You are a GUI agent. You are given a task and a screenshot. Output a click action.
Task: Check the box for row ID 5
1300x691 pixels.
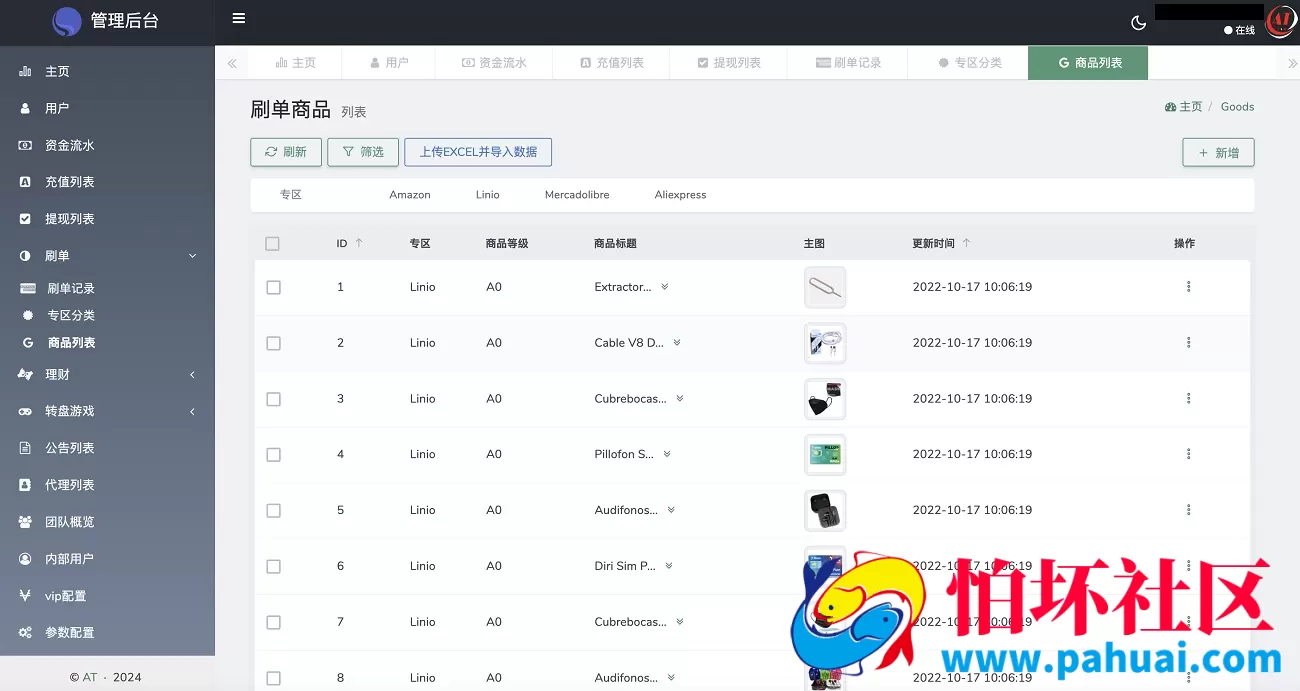[x=273, y=510]
